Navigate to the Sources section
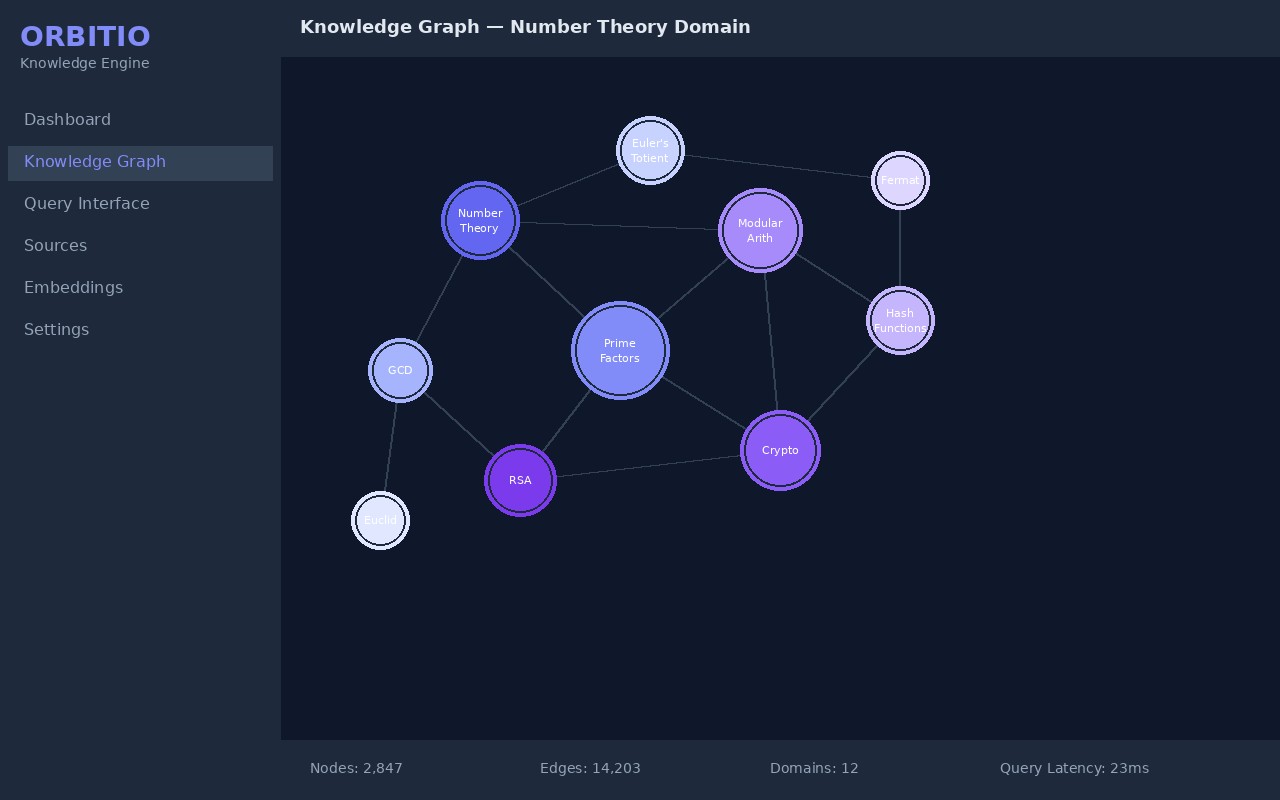Image resolution: width=1280 pixels, height=800 pixels. tap(55, 245)
